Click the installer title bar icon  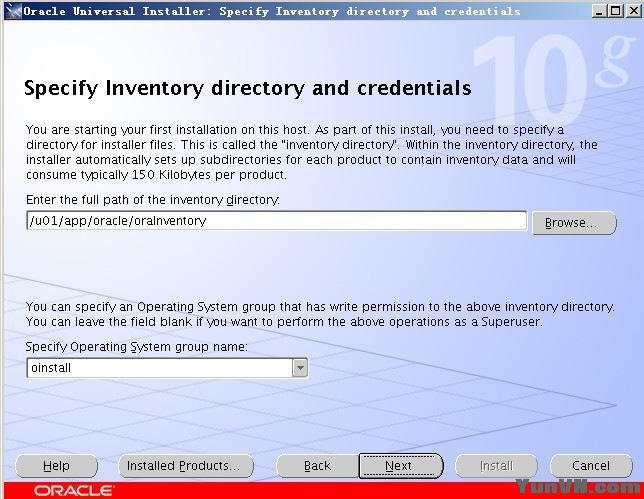pos(13,11)
